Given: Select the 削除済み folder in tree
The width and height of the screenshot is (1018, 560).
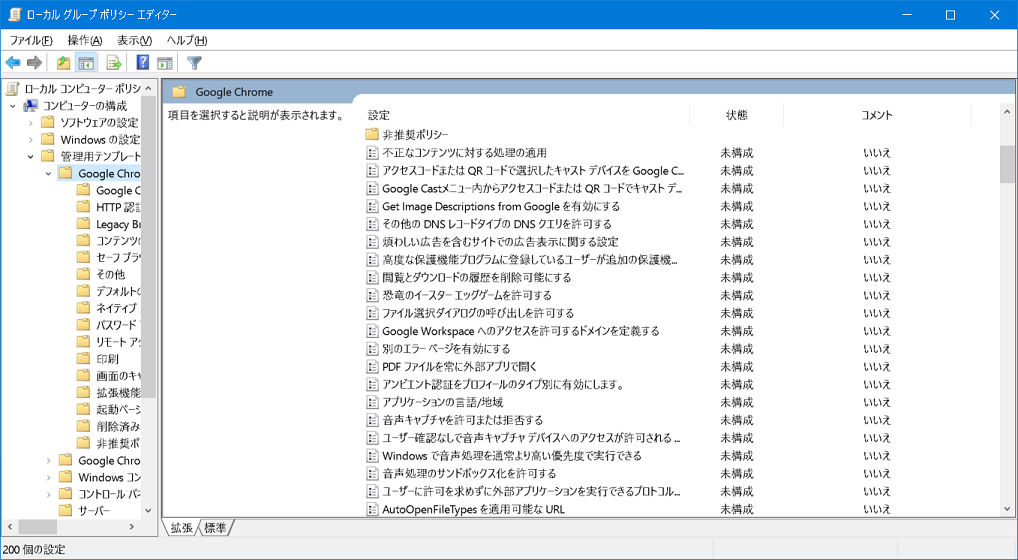Looking at the screenshot, I should (x=108, y=427).
